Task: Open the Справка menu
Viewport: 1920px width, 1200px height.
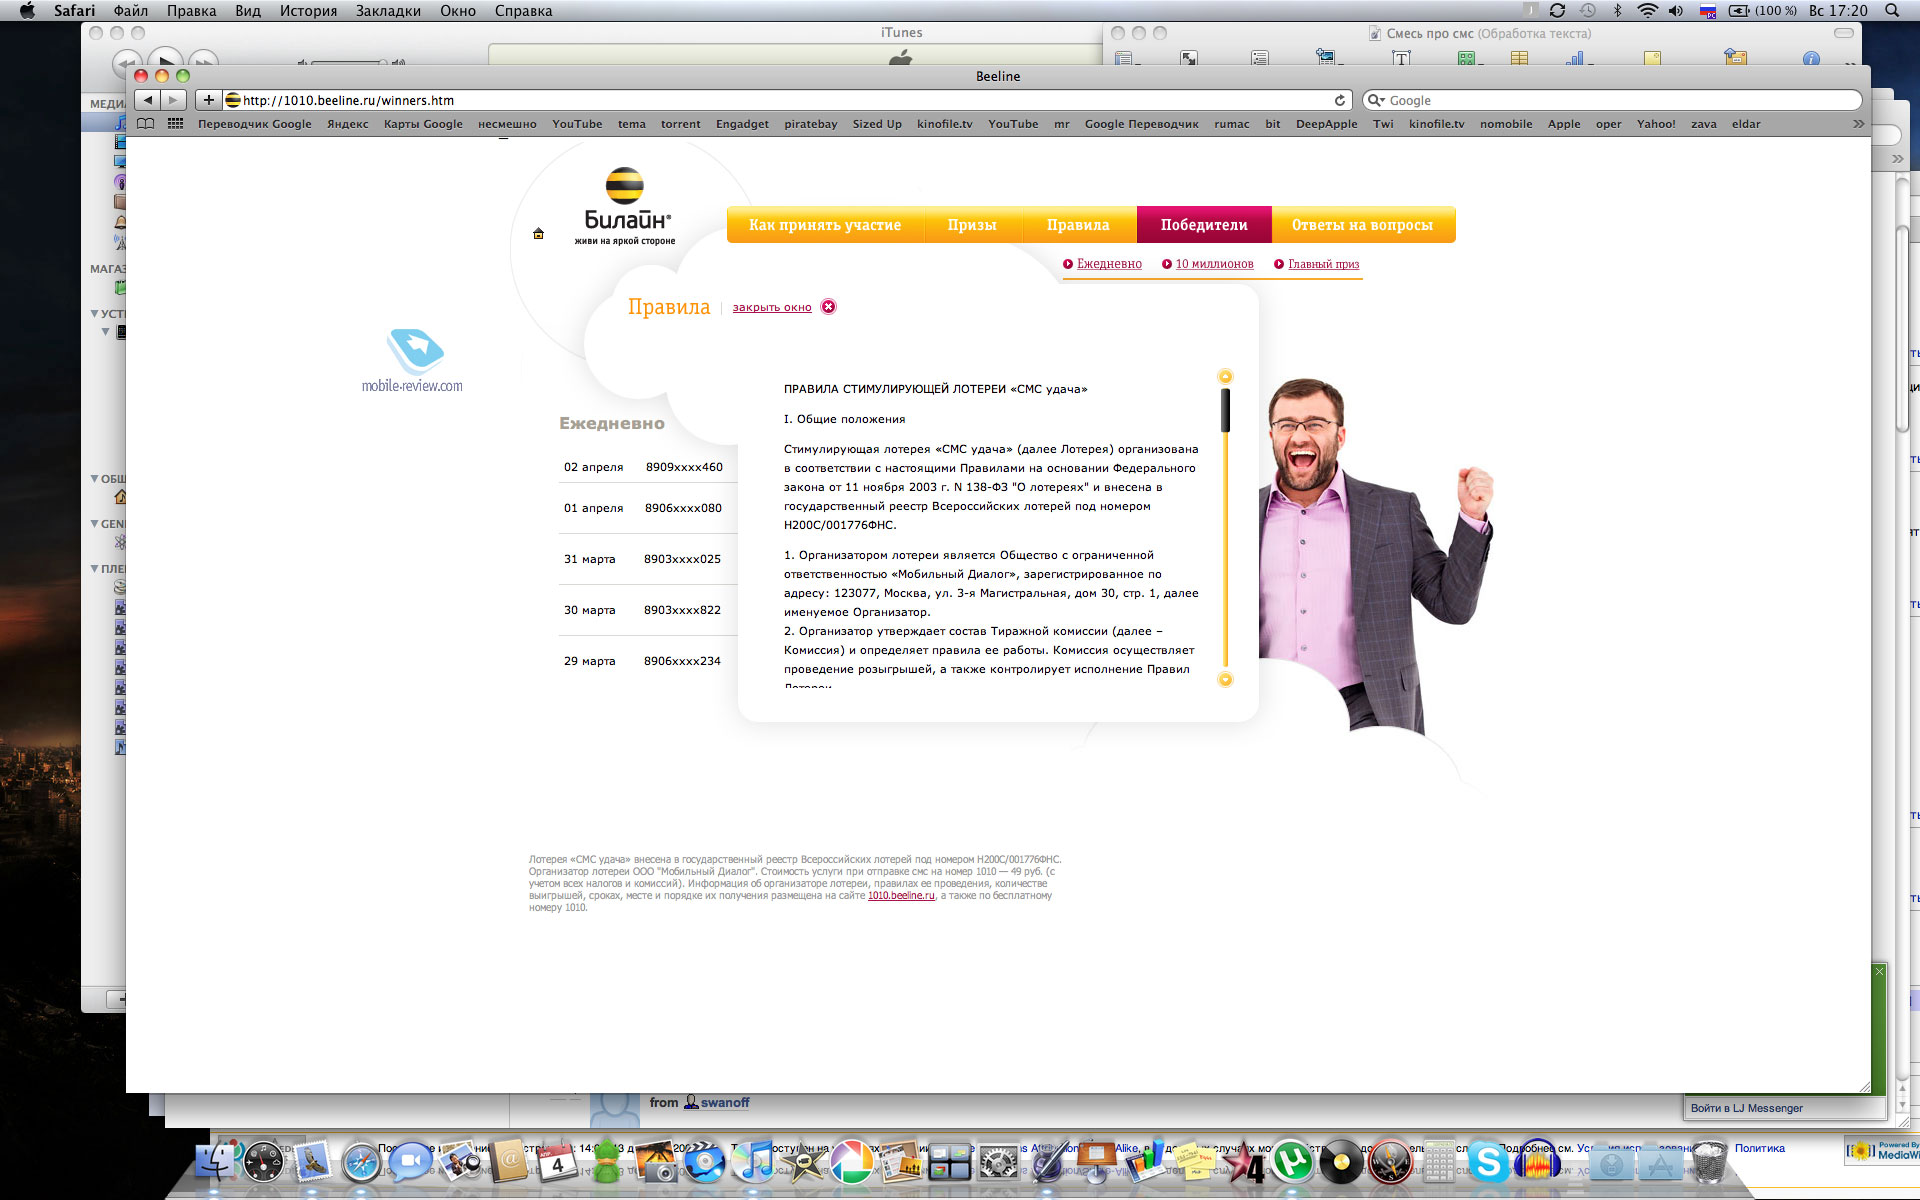Action: coord(523,10)
